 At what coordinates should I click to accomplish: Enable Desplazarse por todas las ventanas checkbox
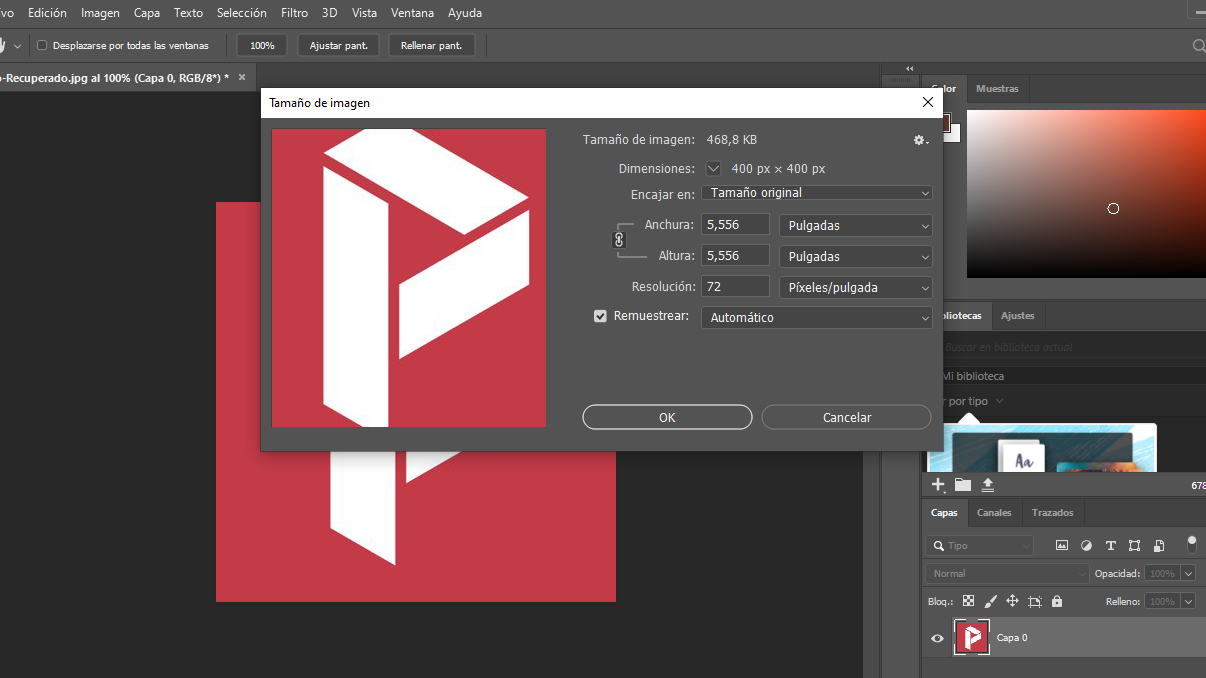42,45
